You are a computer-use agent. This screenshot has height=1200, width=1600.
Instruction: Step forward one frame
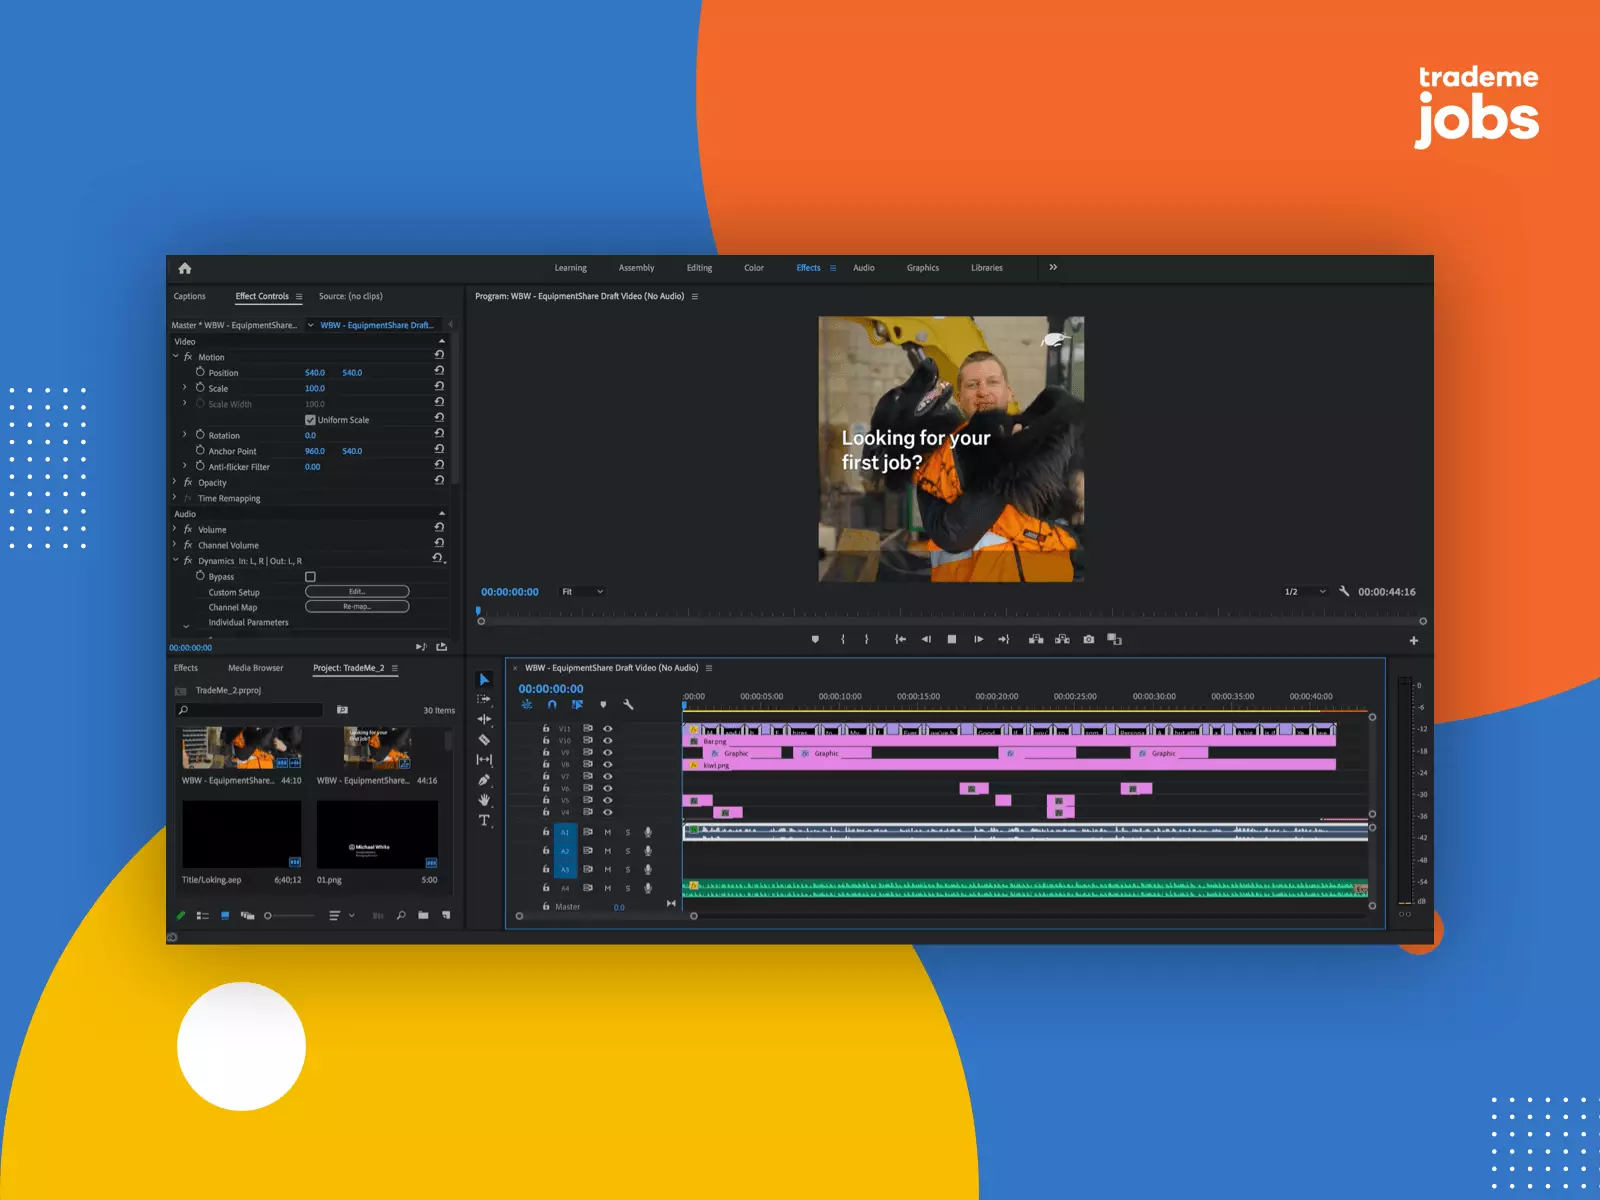click(979, 639)
